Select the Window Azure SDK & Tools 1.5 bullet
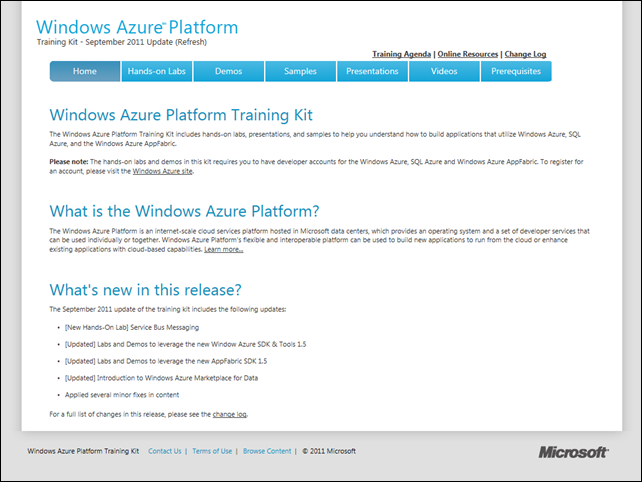Viewport: 642px width, 482px height. pyautogui.click(x=185, y=344)
